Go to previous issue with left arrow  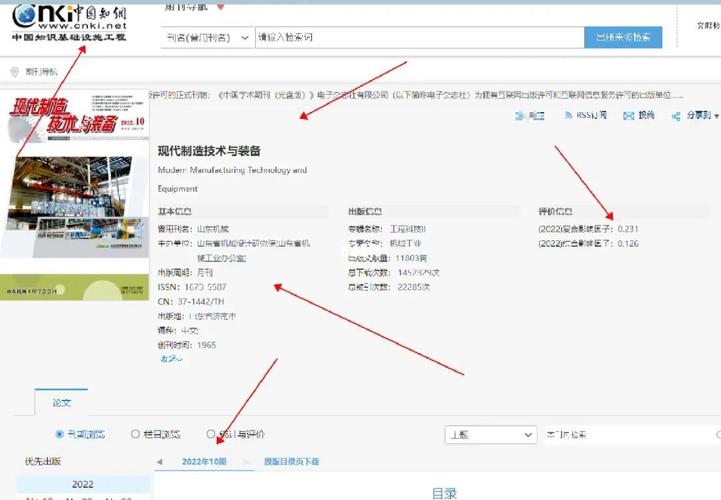[160, 462]
